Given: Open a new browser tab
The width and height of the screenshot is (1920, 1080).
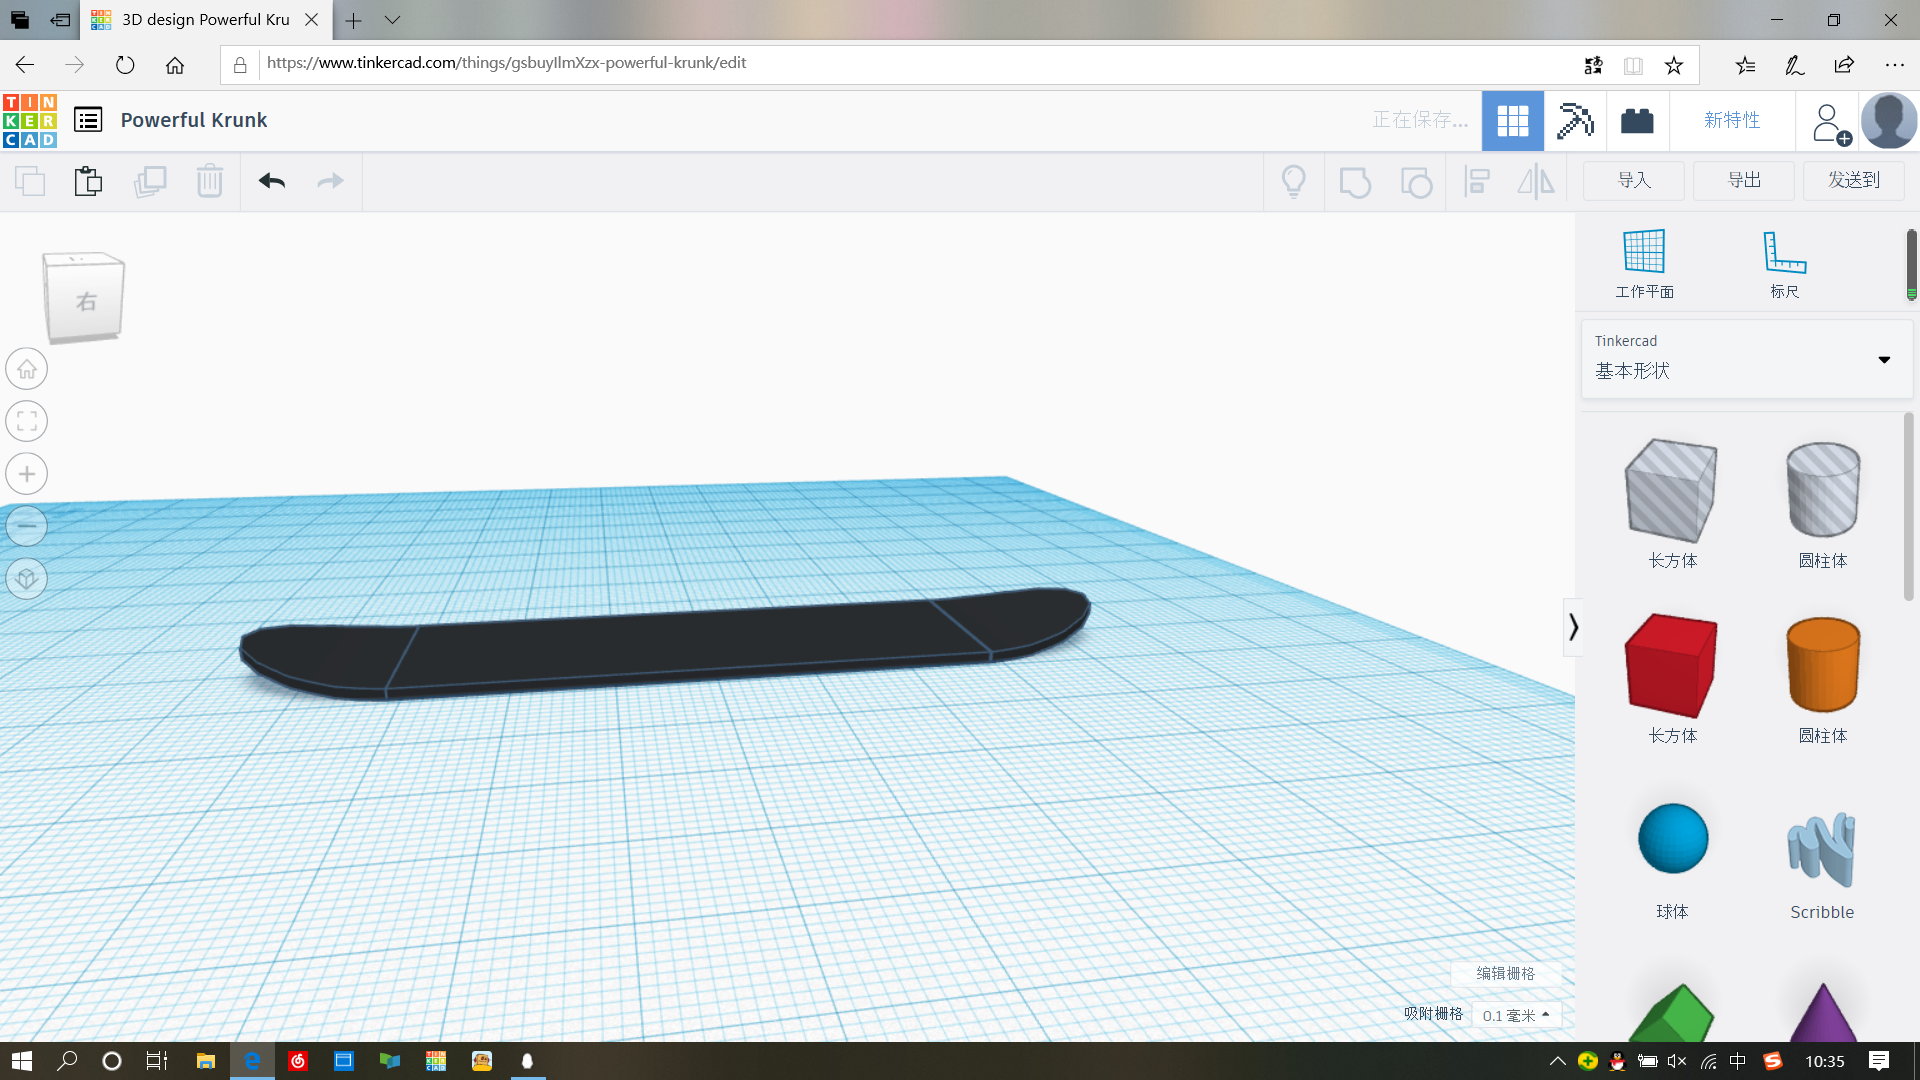Looking at the screenshot, I should [x=353, y=20].
